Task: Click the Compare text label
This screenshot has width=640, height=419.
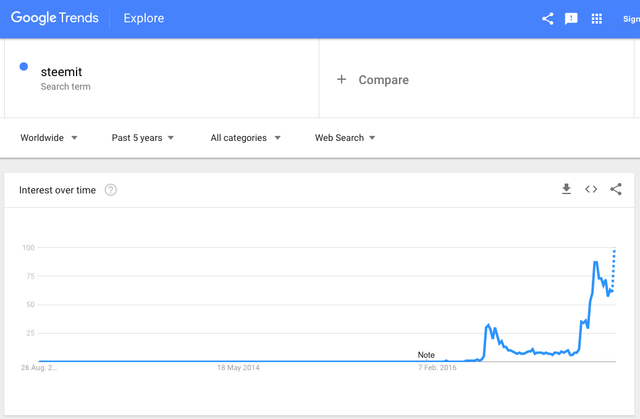Action: (x=384, y=79)
